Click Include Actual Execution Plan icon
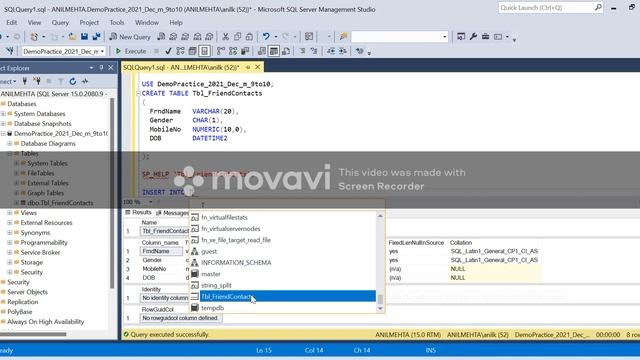Viewport: 640px width, 360px height. tap(221, 51)
